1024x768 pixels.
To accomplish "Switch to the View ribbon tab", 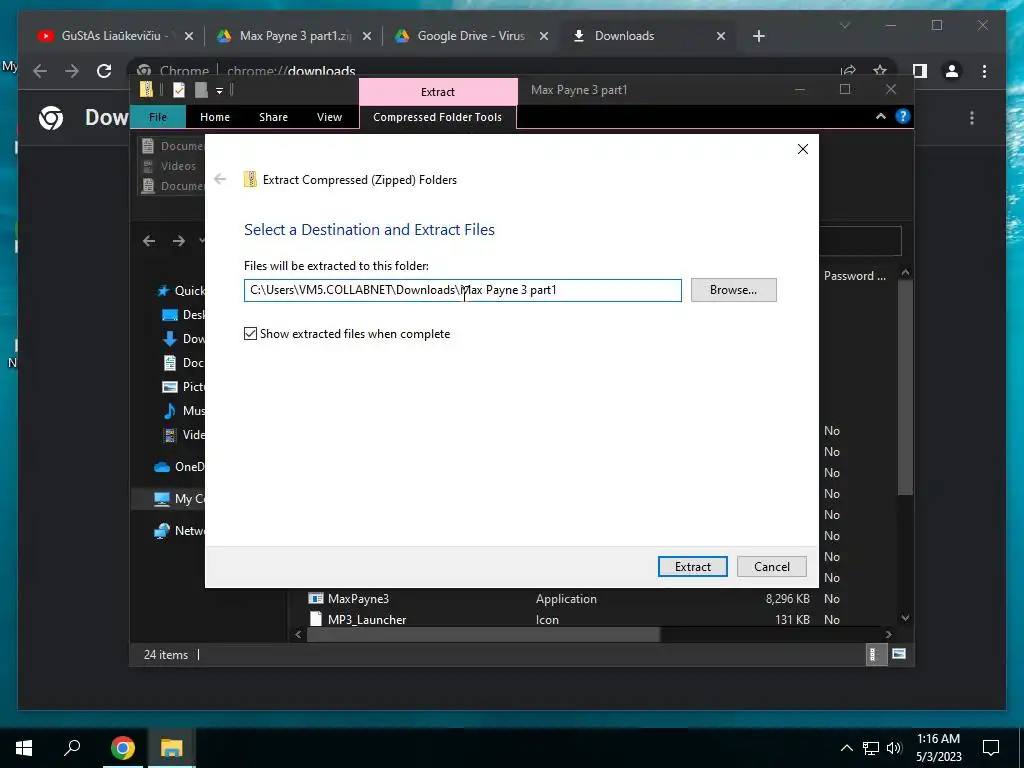I will (x=329, y=117).
